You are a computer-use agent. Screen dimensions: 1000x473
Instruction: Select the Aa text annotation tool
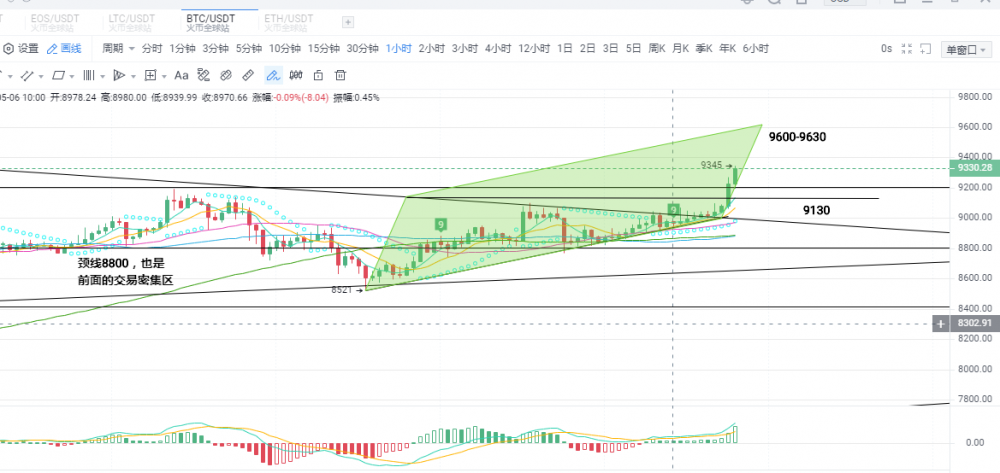(x=181, y=75)
